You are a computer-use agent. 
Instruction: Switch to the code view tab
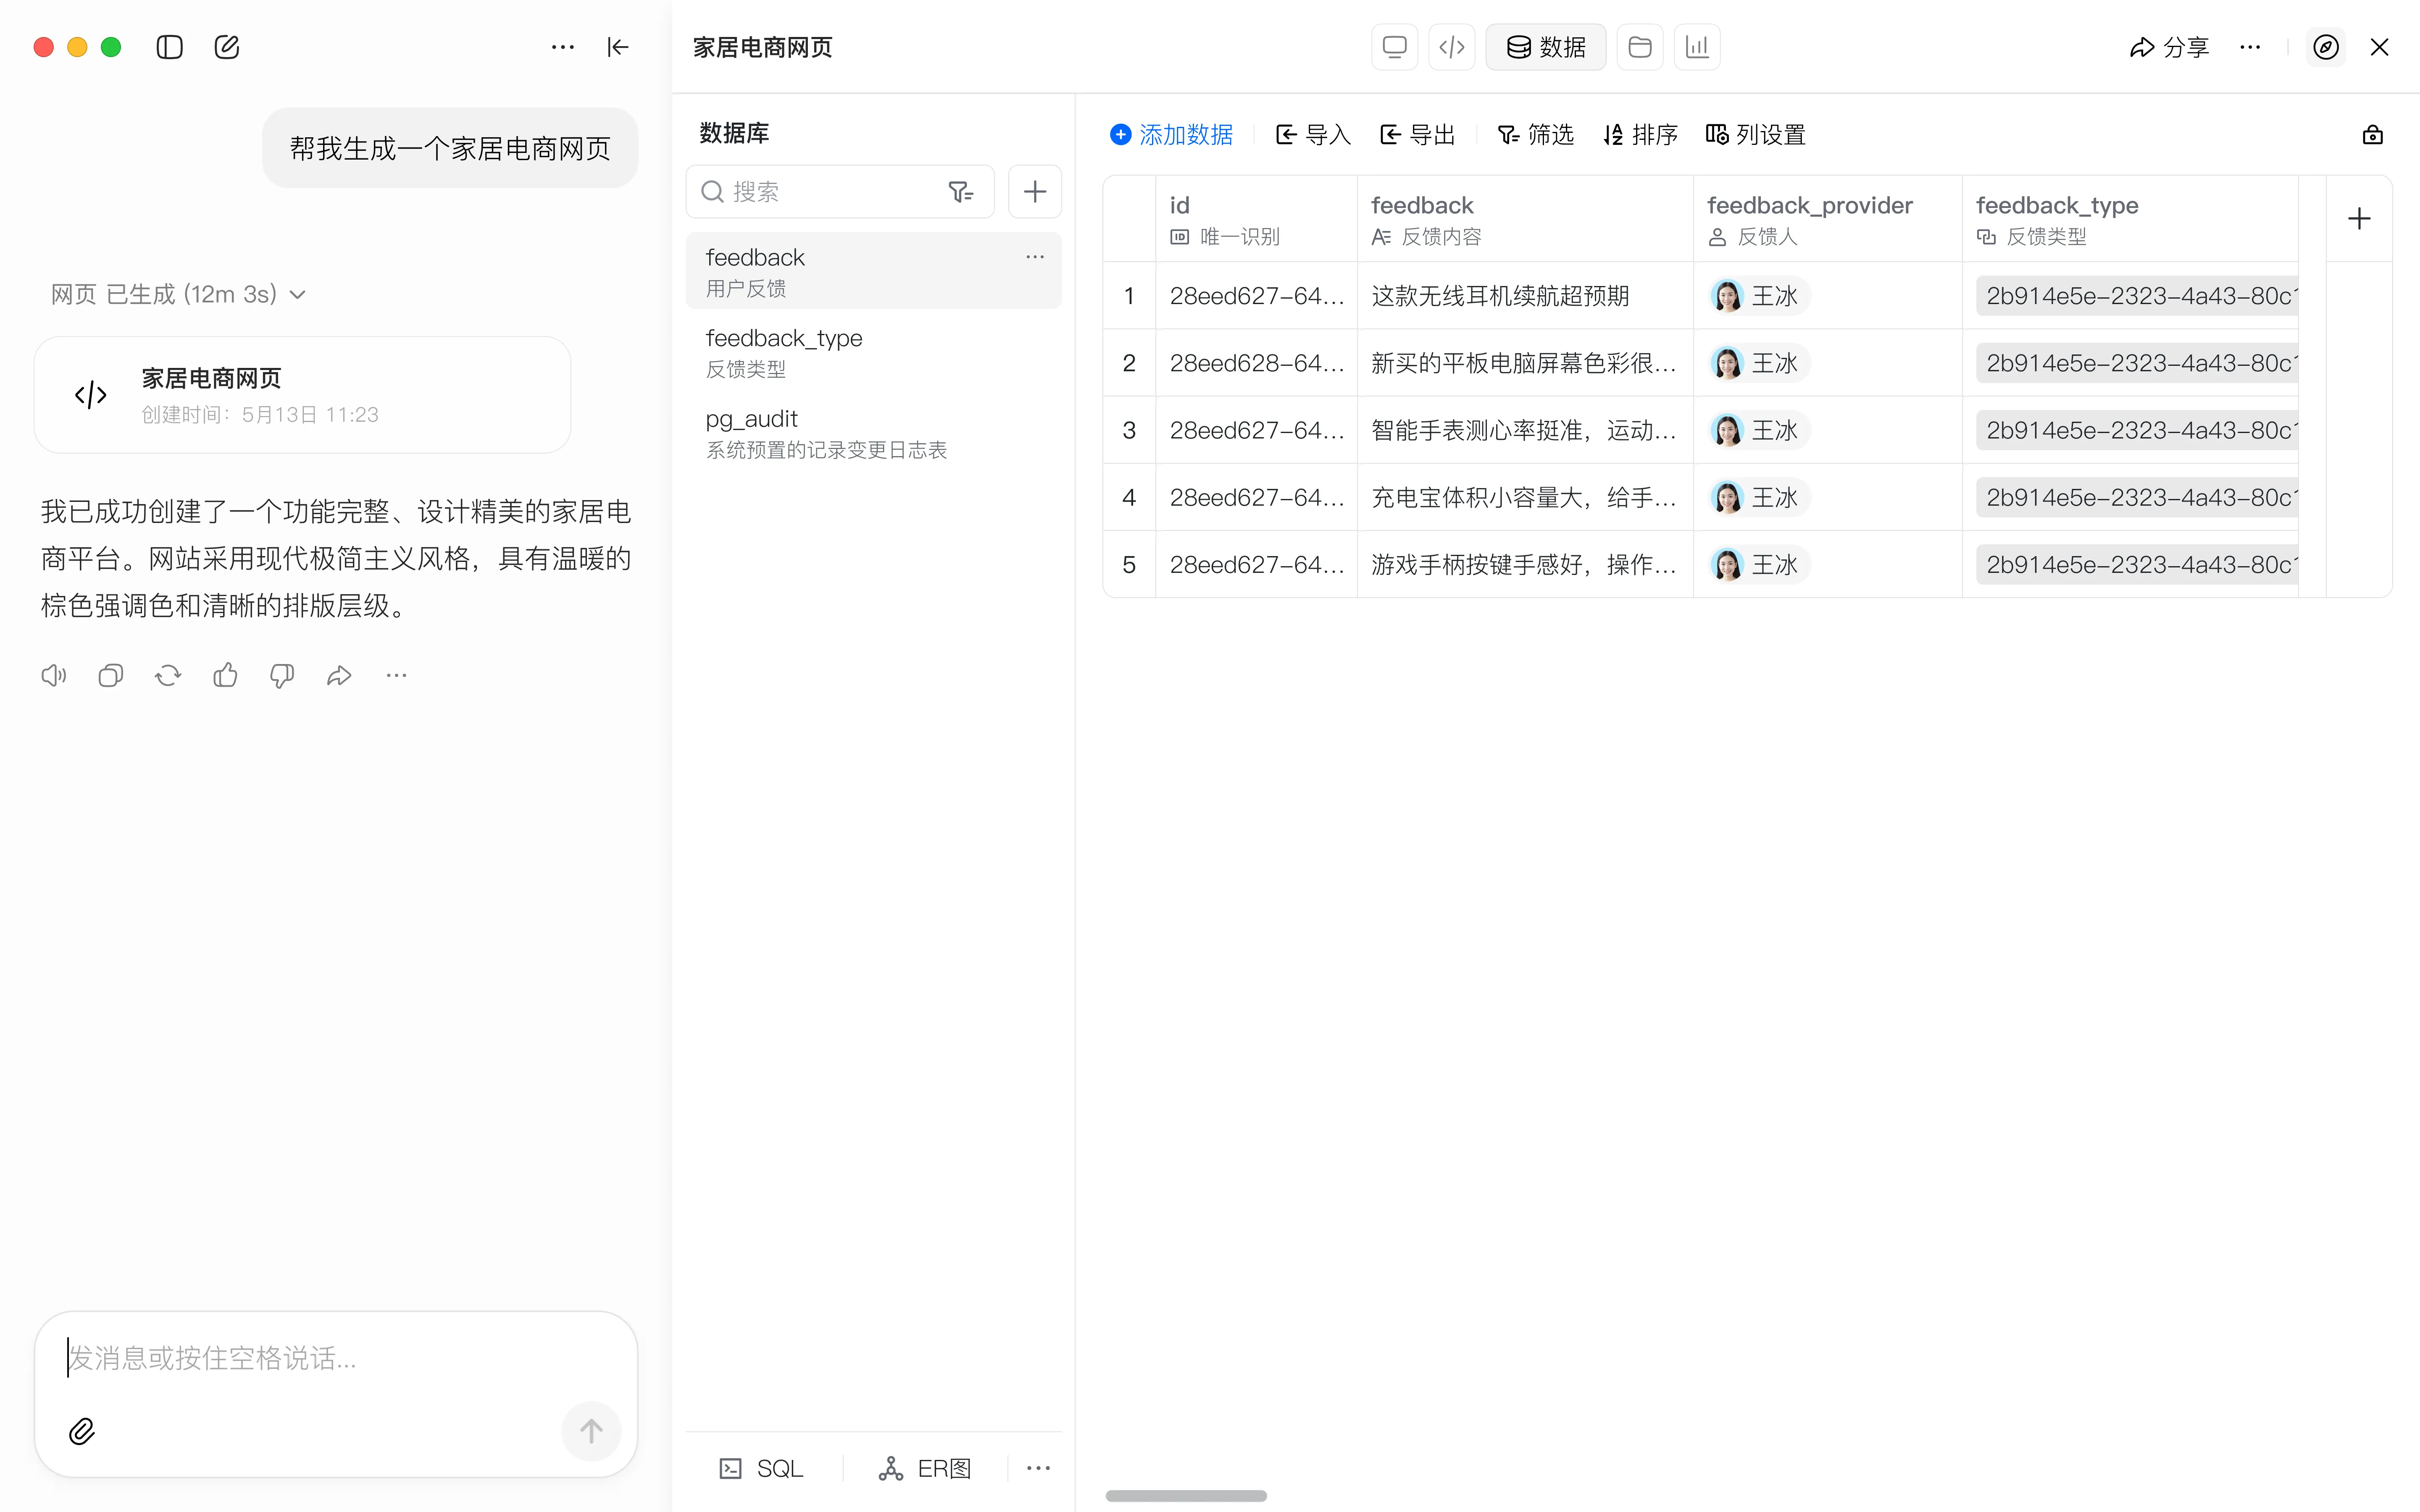click(x=1452, y=47)
